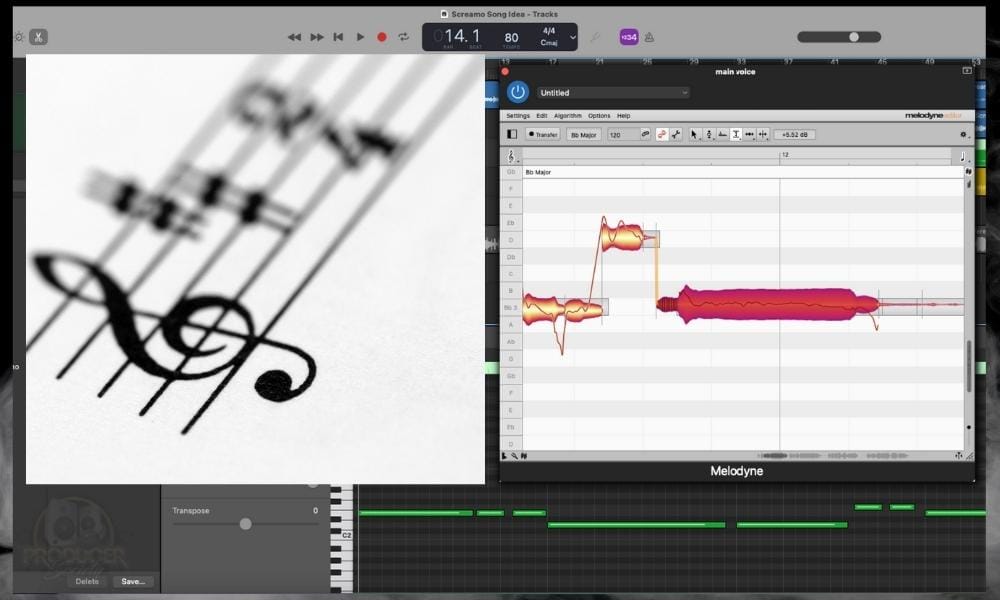Toggle the Melodyne plugin power button

click(x=518, y=92)
